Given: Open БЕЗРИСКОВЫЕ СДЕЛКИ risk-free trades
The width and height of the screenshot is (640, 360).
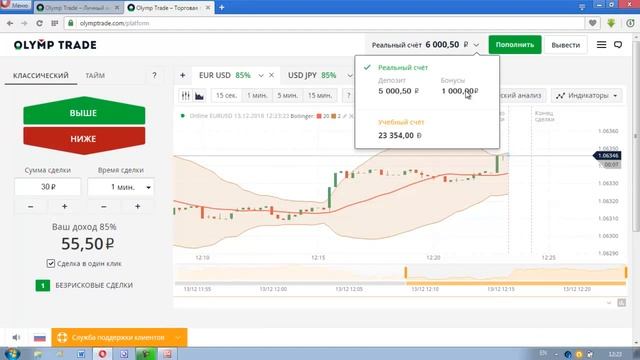Looking at the screenshot, I should 94,285.
